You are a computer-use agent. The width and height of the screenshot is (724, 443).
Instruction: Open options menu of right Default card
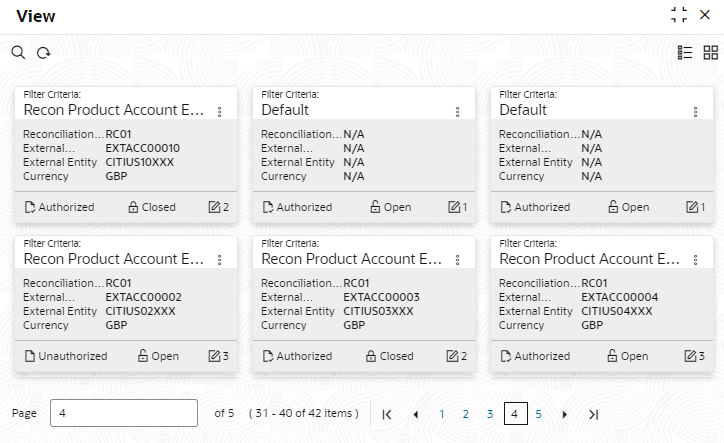coord(695,112)
